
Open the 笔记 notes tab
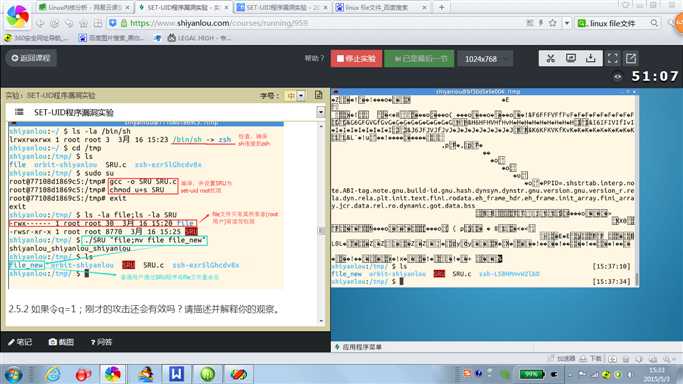[20, 342]
